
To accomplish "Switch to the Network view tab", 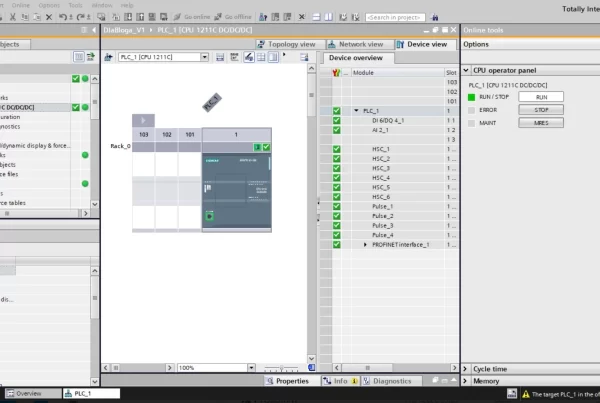I will click(355, 44).
